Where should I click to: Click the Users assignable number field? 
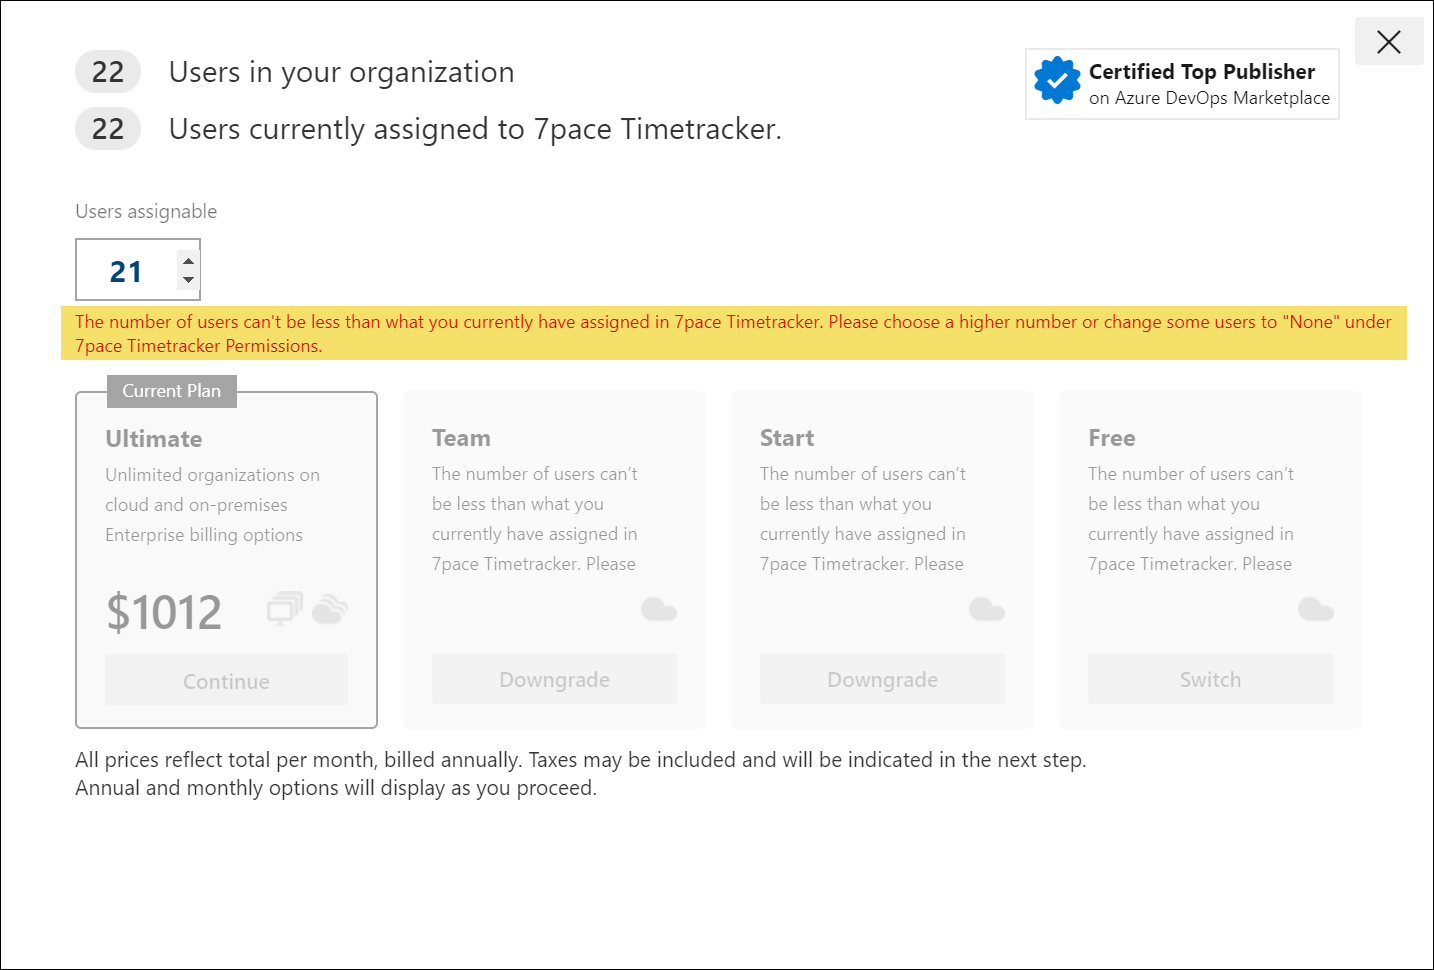(138, 269)
